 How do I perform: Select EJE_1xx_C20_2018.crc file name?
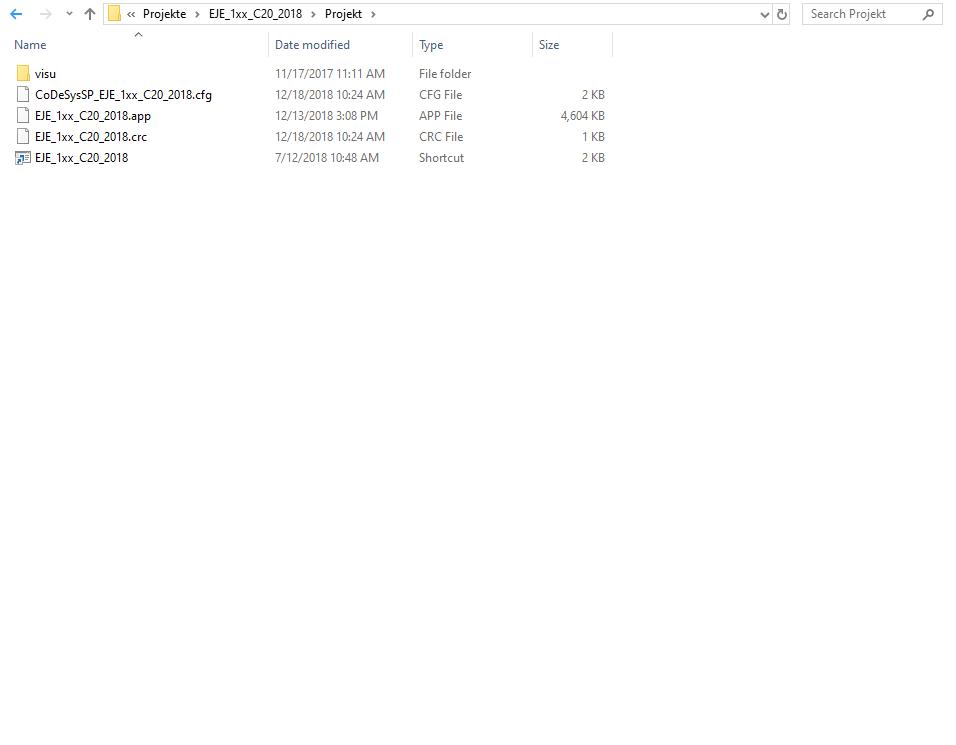[91, 137]
